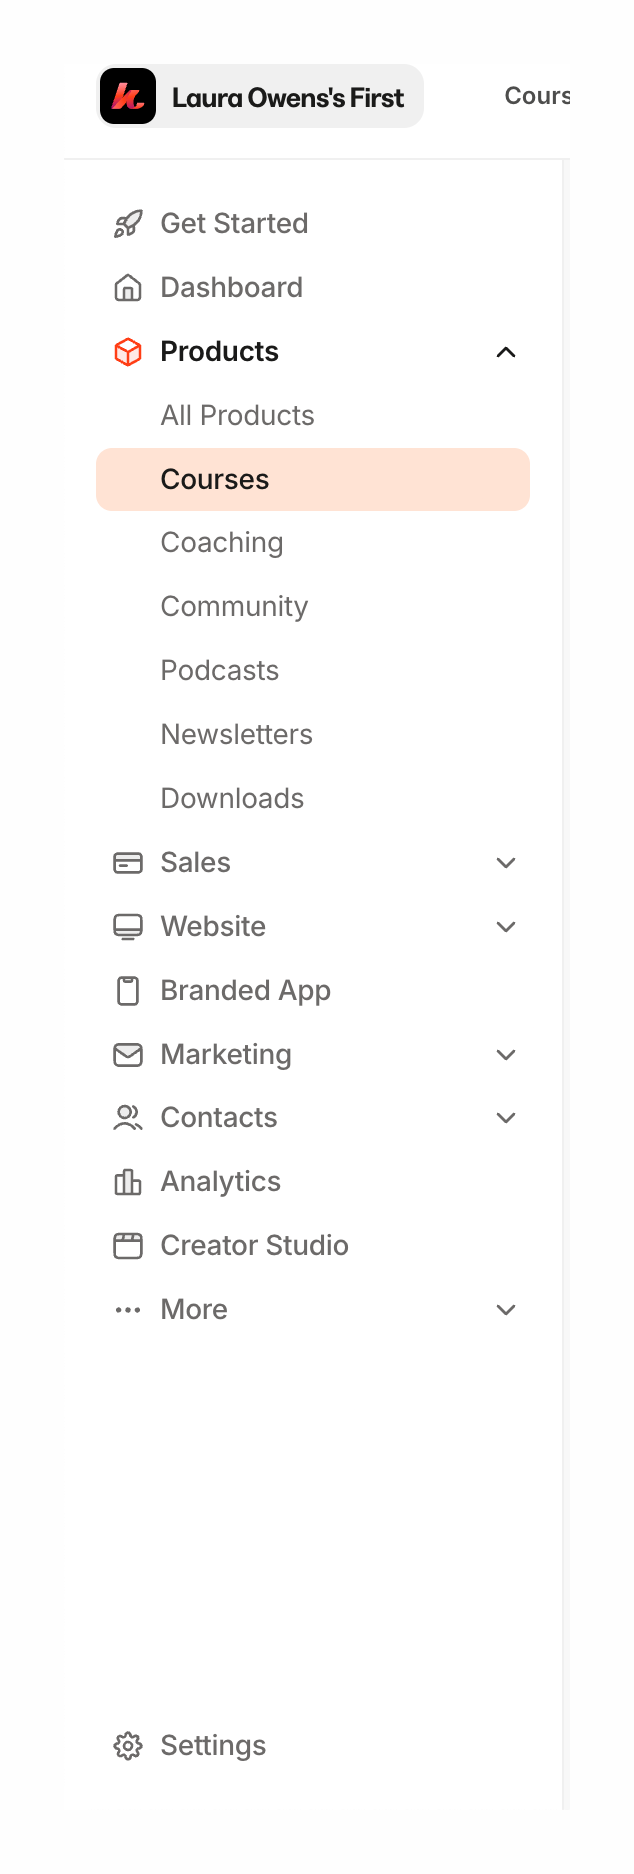Click the Contacts people icon
634x1874 pixels.
(x=128, y=1118)
